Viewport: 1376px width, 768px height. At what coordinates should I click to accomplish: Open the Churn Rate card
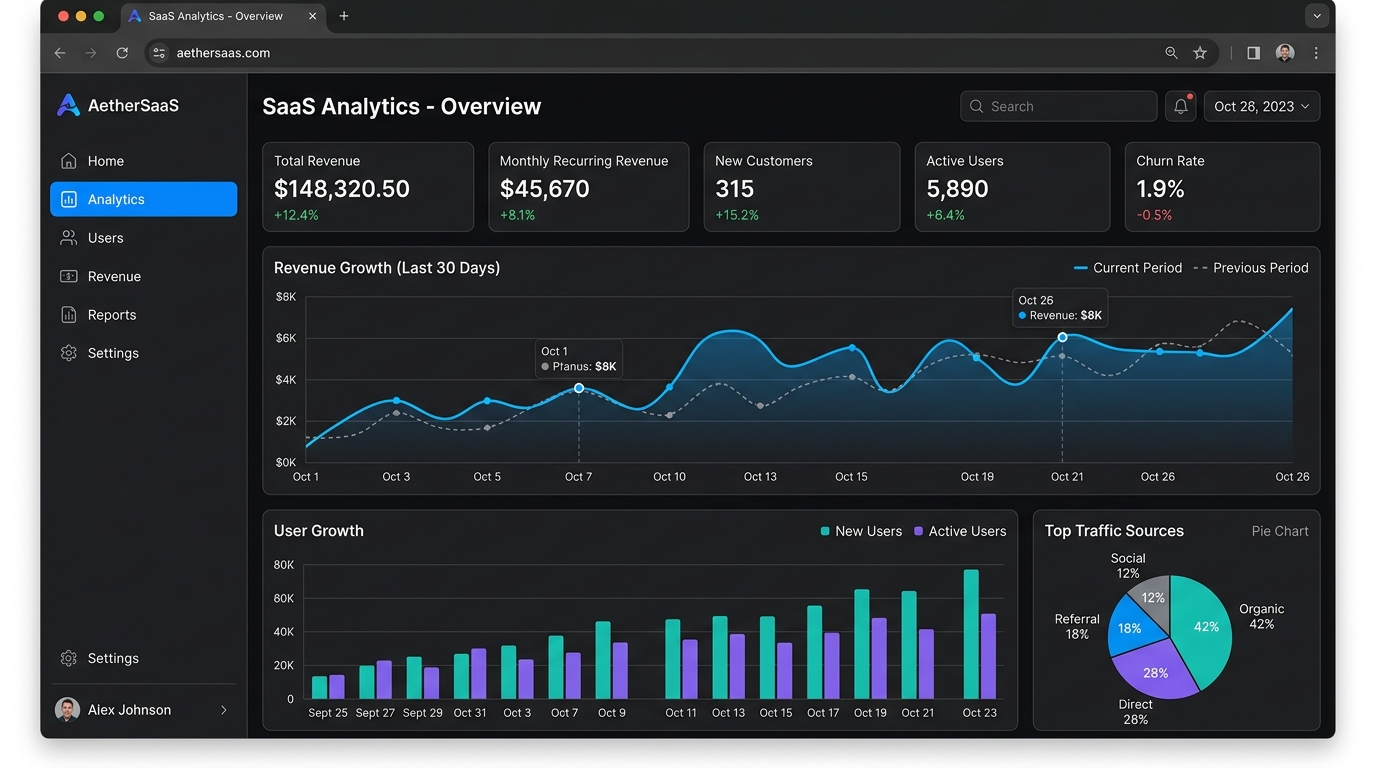point(1222,187)
